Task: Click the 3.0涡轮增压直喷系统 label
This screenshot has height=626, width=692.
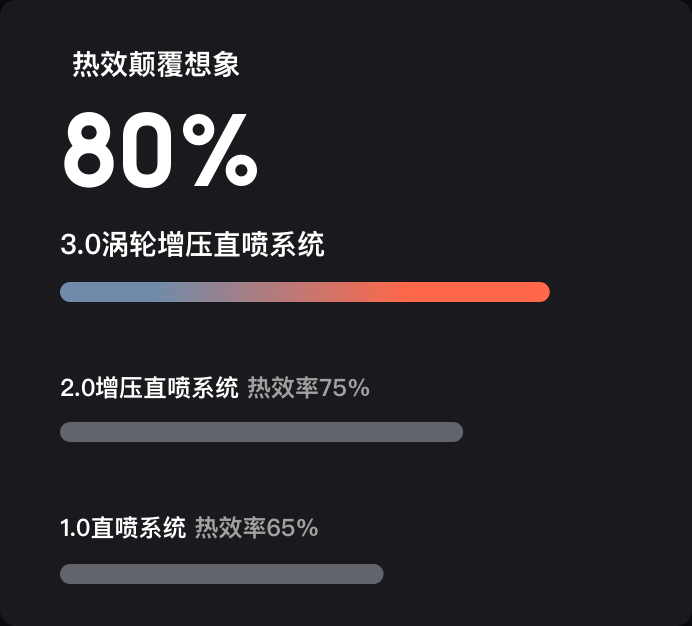Action: 192,244
